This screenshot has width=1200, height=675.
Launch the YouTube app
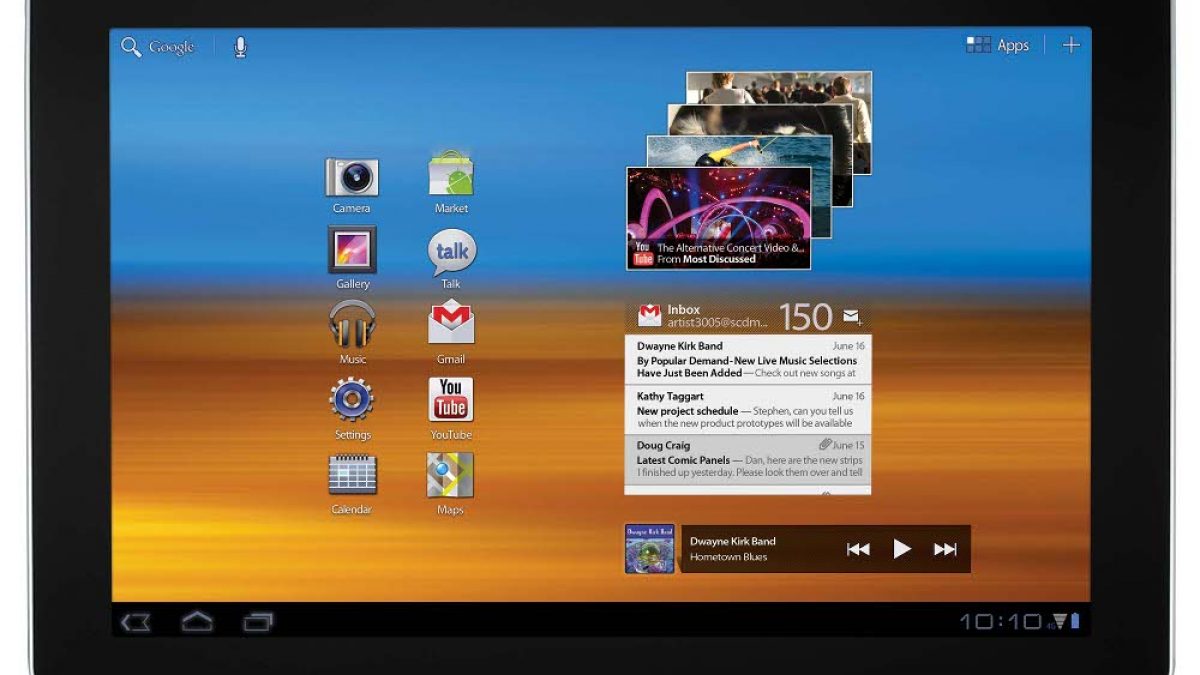[451, 400]
